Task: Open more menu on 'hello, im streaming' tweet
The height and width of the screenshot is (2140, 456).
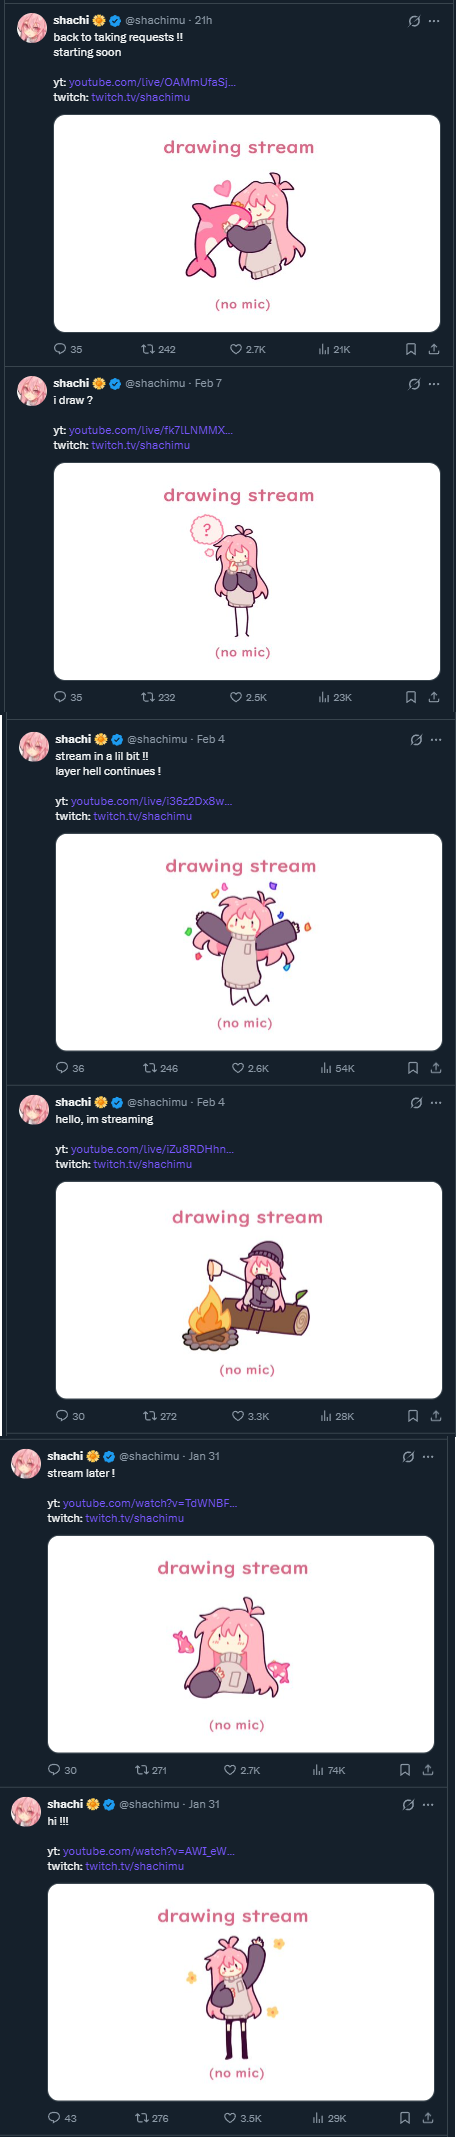Action: [x=436, y=1102]
